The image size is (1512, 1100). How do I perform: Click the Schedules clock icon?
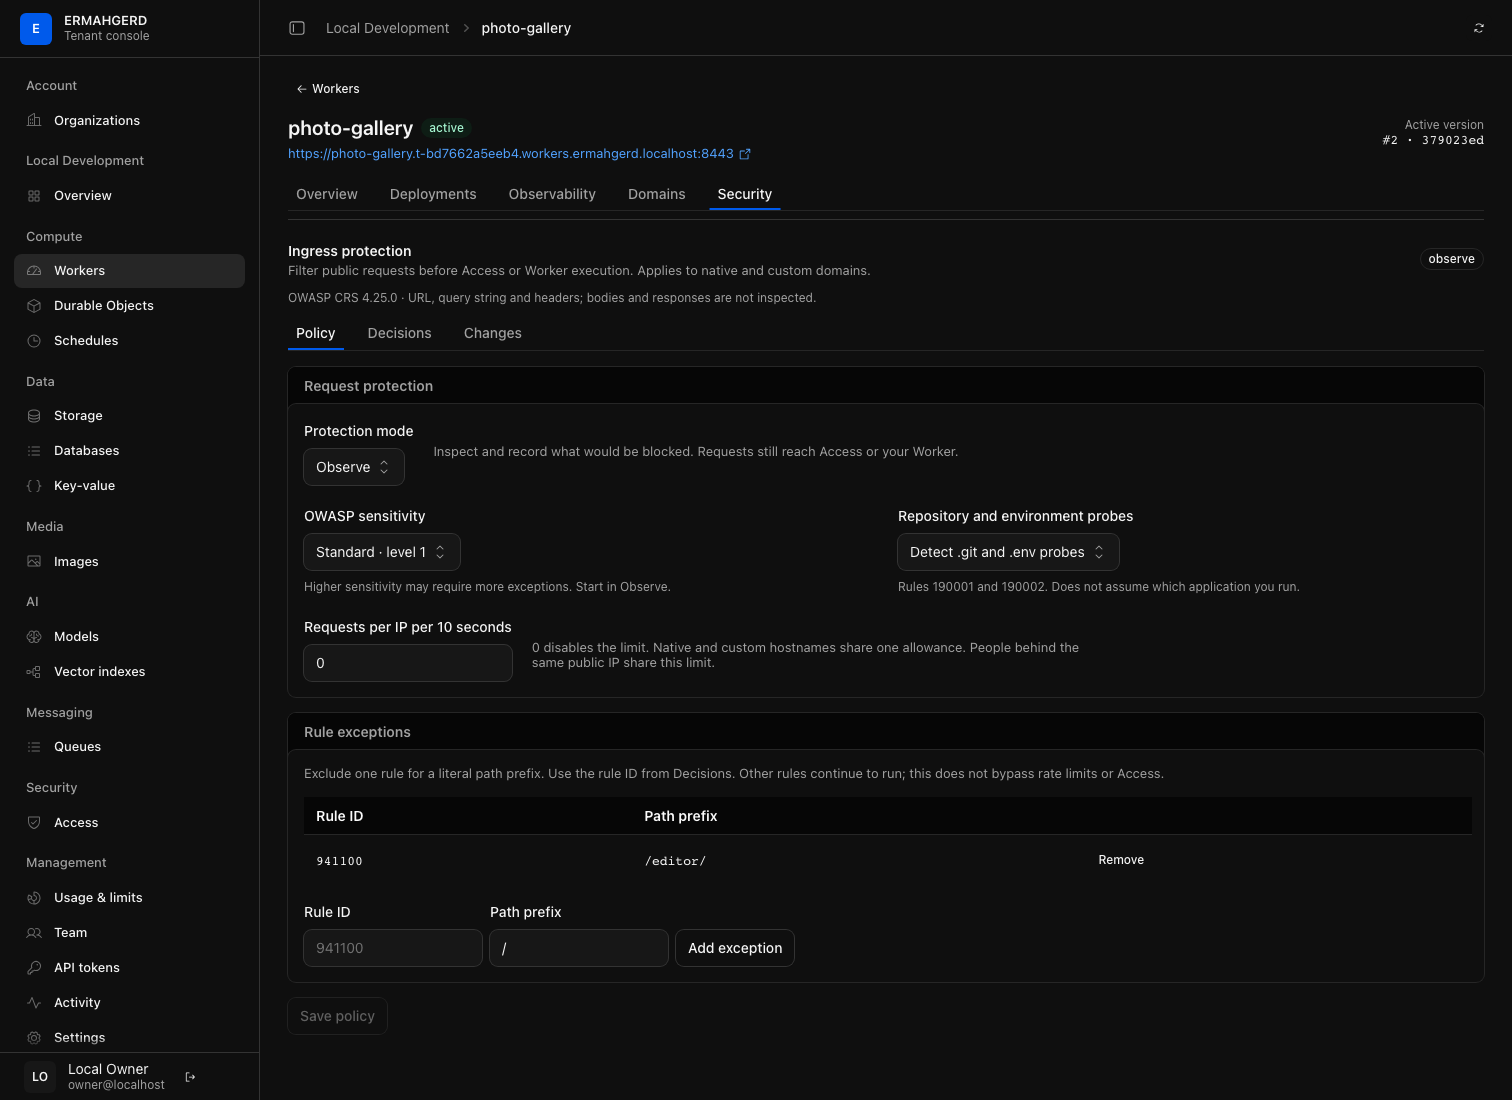click(34, 341)
